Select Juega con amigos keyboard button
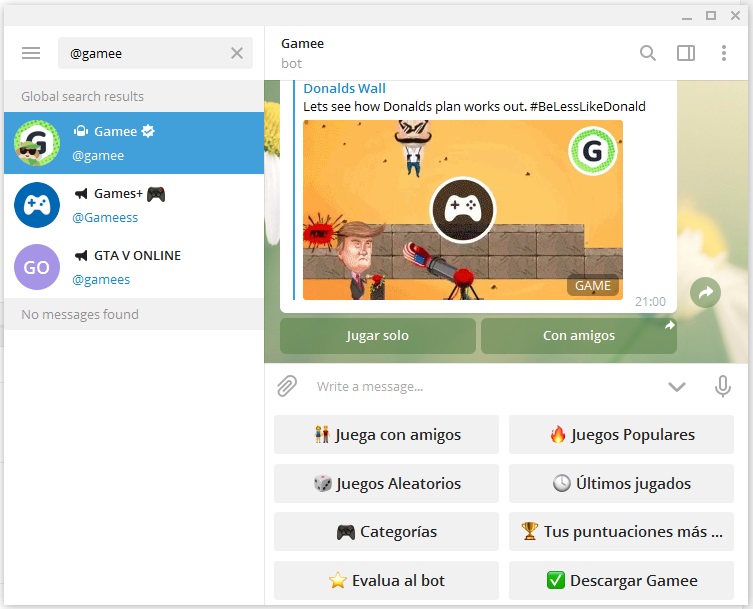753x609 pixels. [387, 435]
